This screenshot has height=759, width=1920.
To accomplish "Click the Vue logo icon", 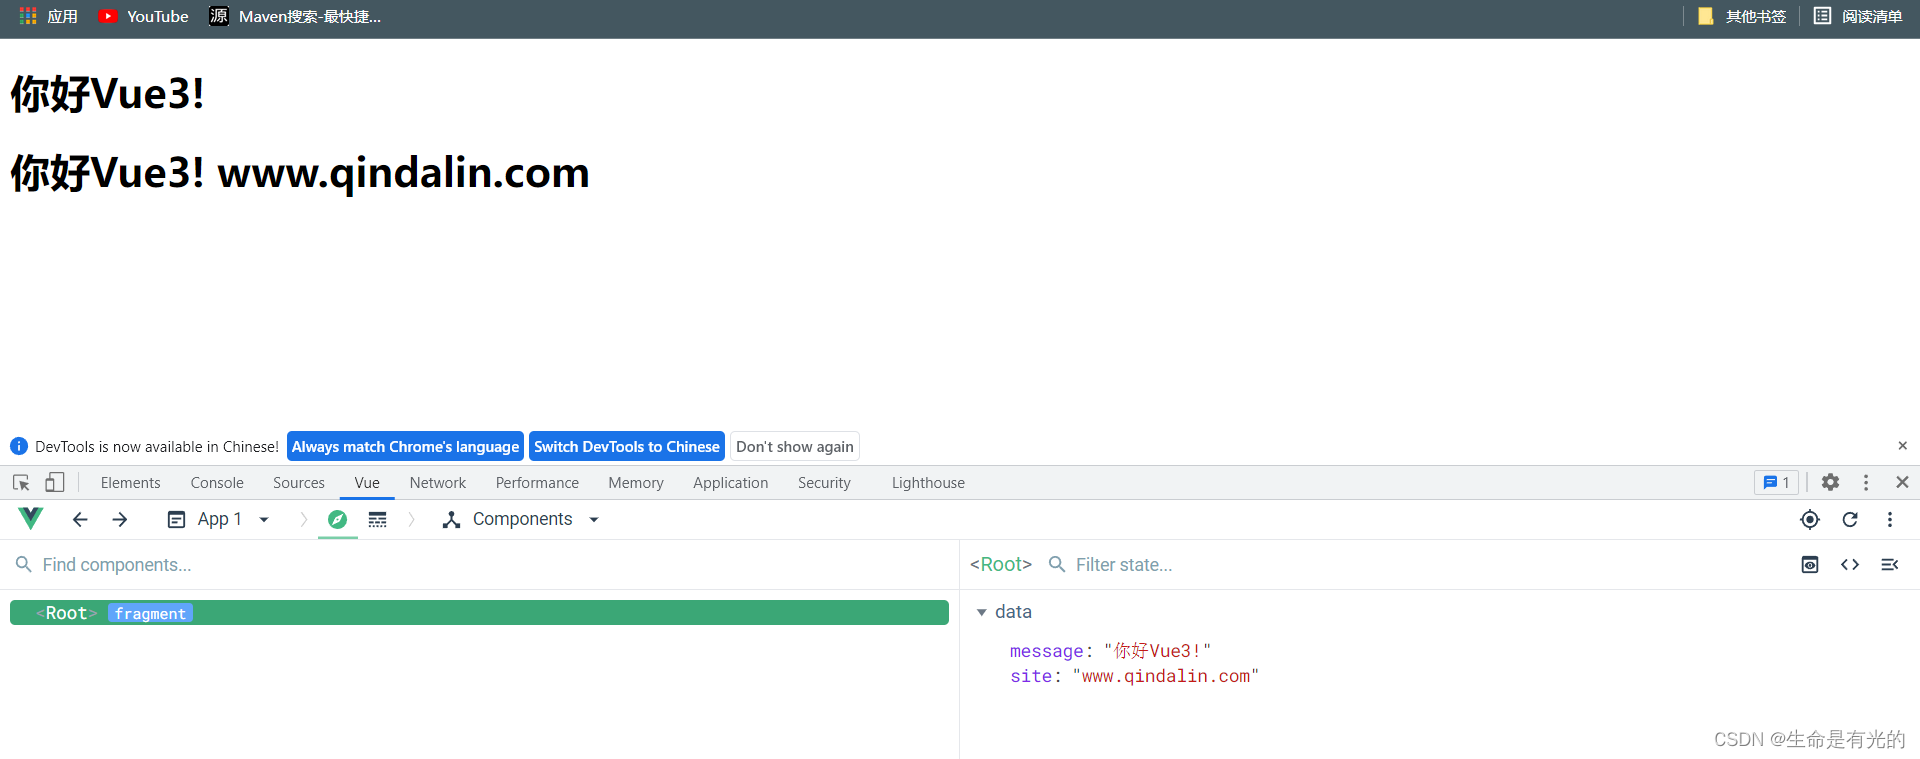I will pos(31,518).
